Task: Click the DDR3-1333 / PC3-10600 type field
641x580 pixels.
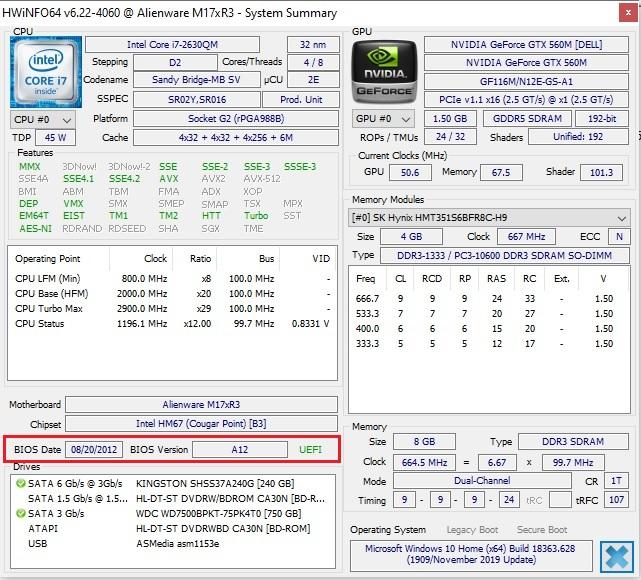Action: 504,255
